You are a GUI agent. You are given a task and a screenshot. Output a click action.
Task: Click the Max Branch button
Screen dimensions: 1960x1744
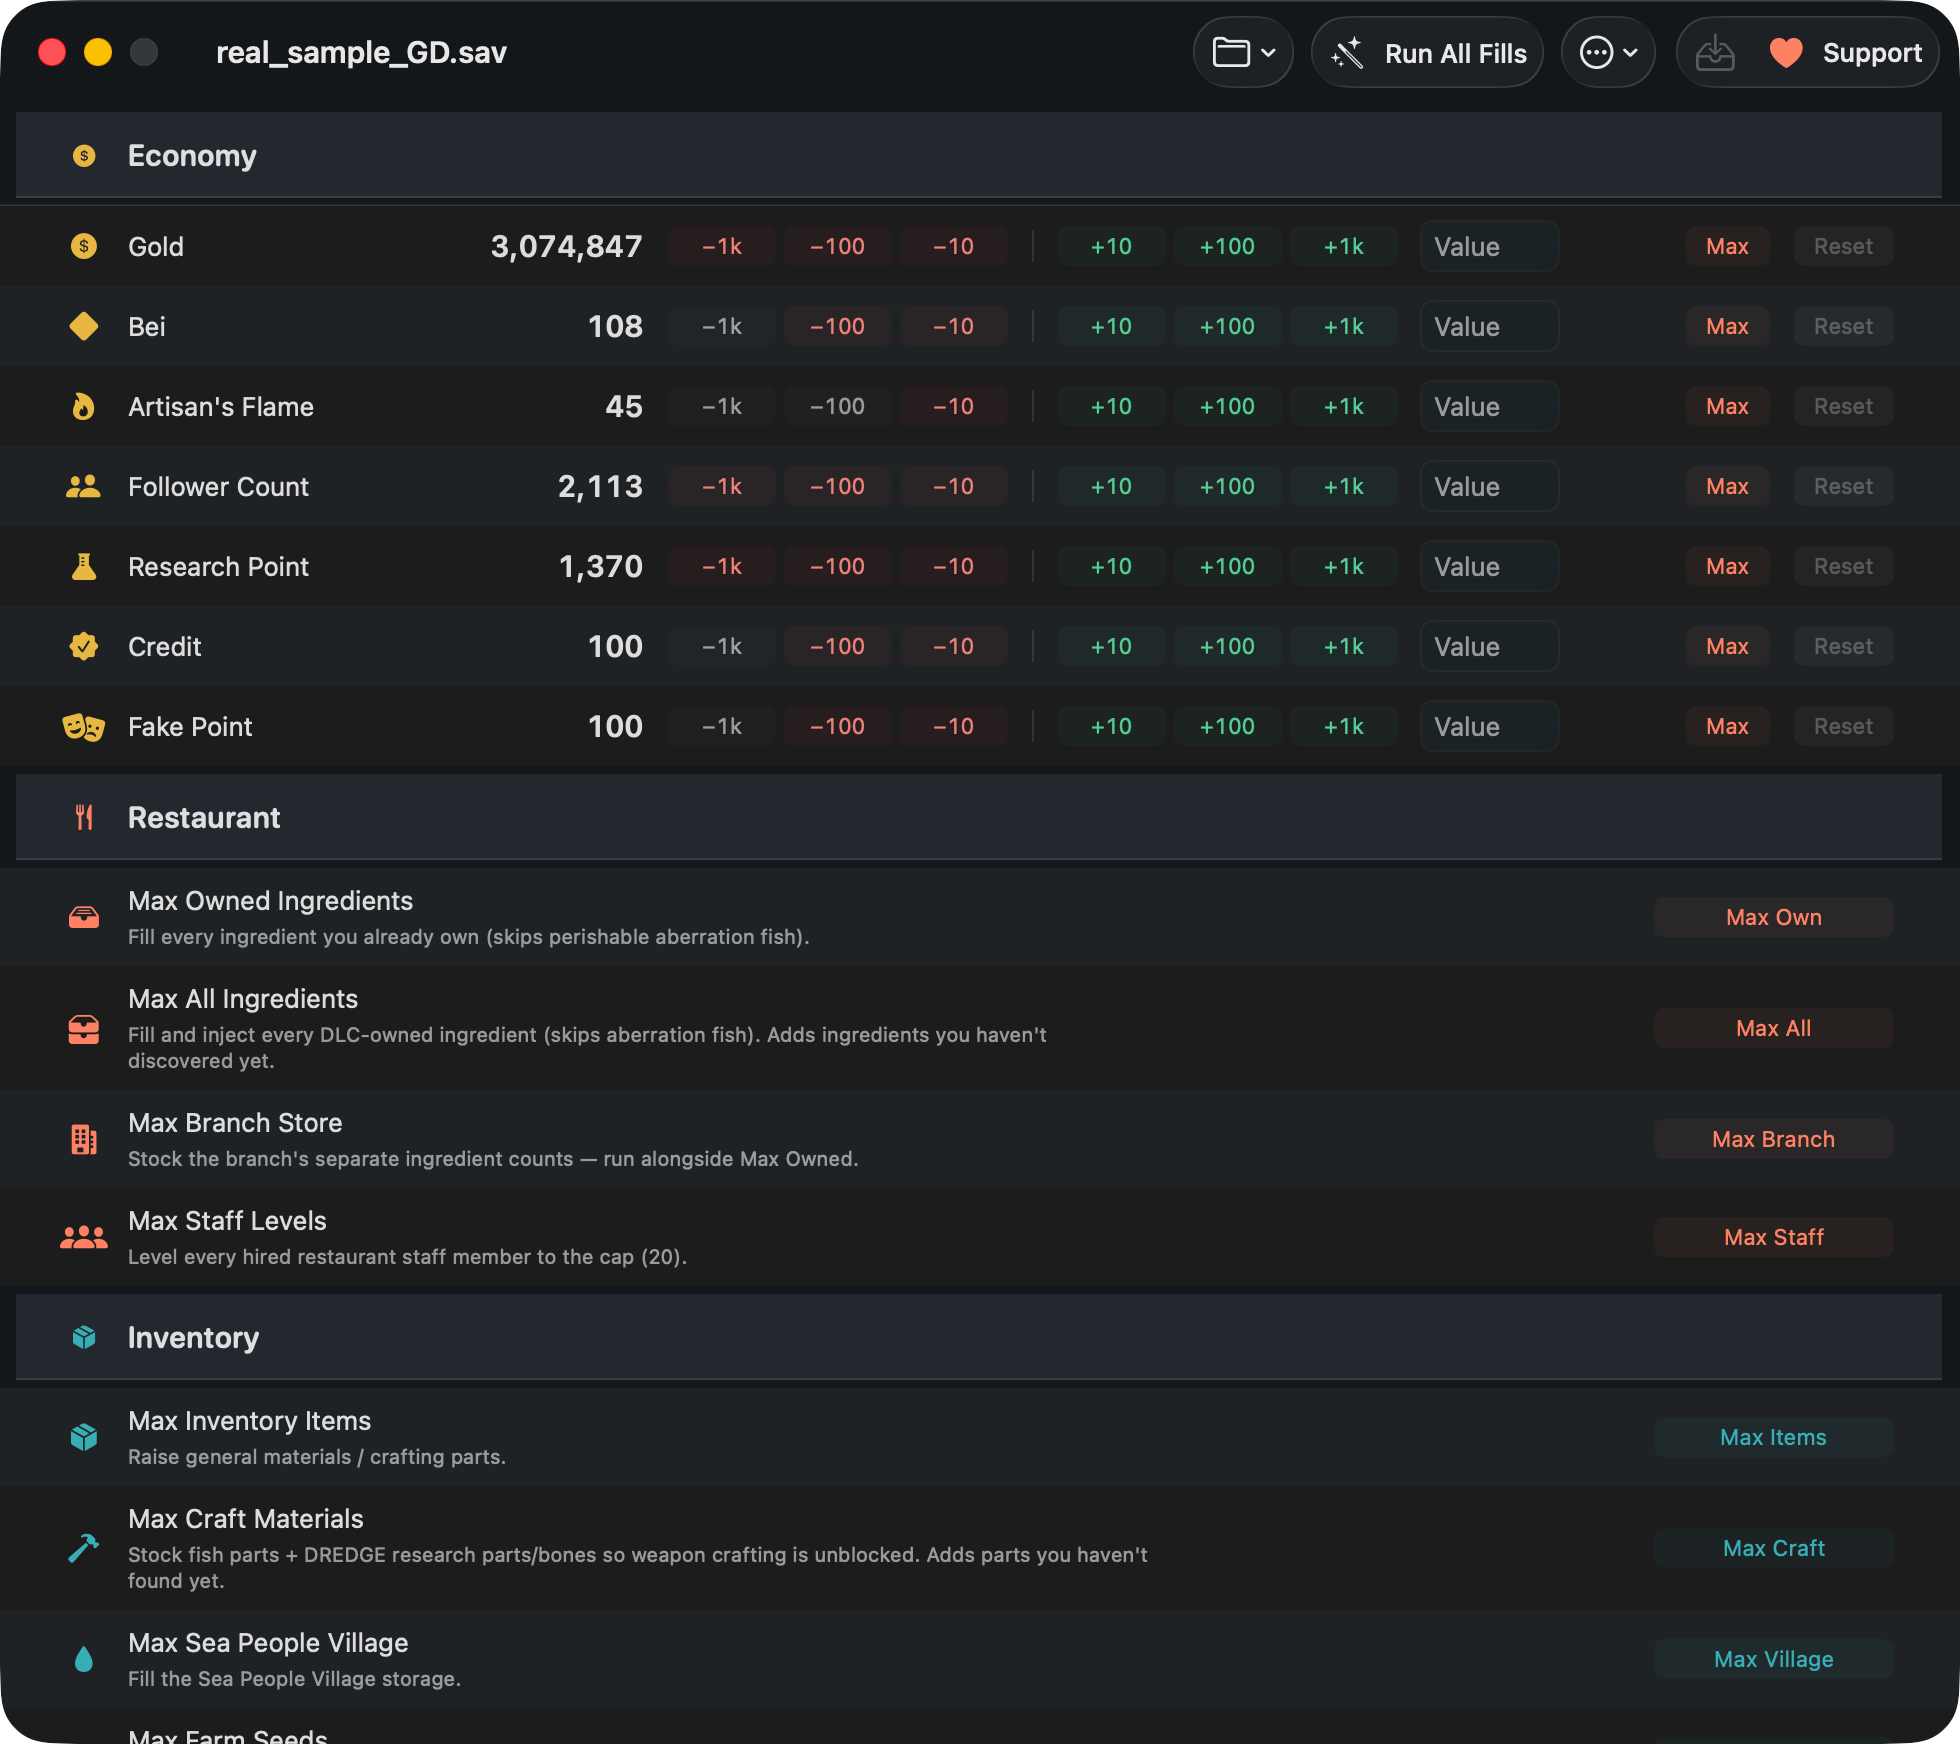[x=1773, y=1139]
